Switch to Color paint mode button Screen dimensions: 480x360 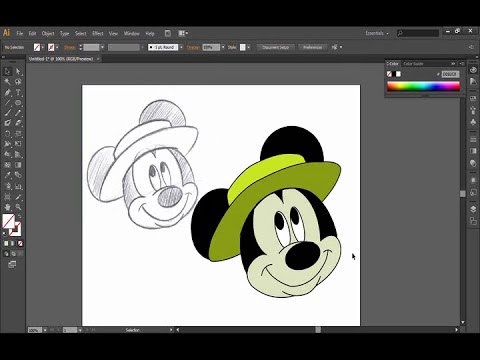tap(6, 244)
